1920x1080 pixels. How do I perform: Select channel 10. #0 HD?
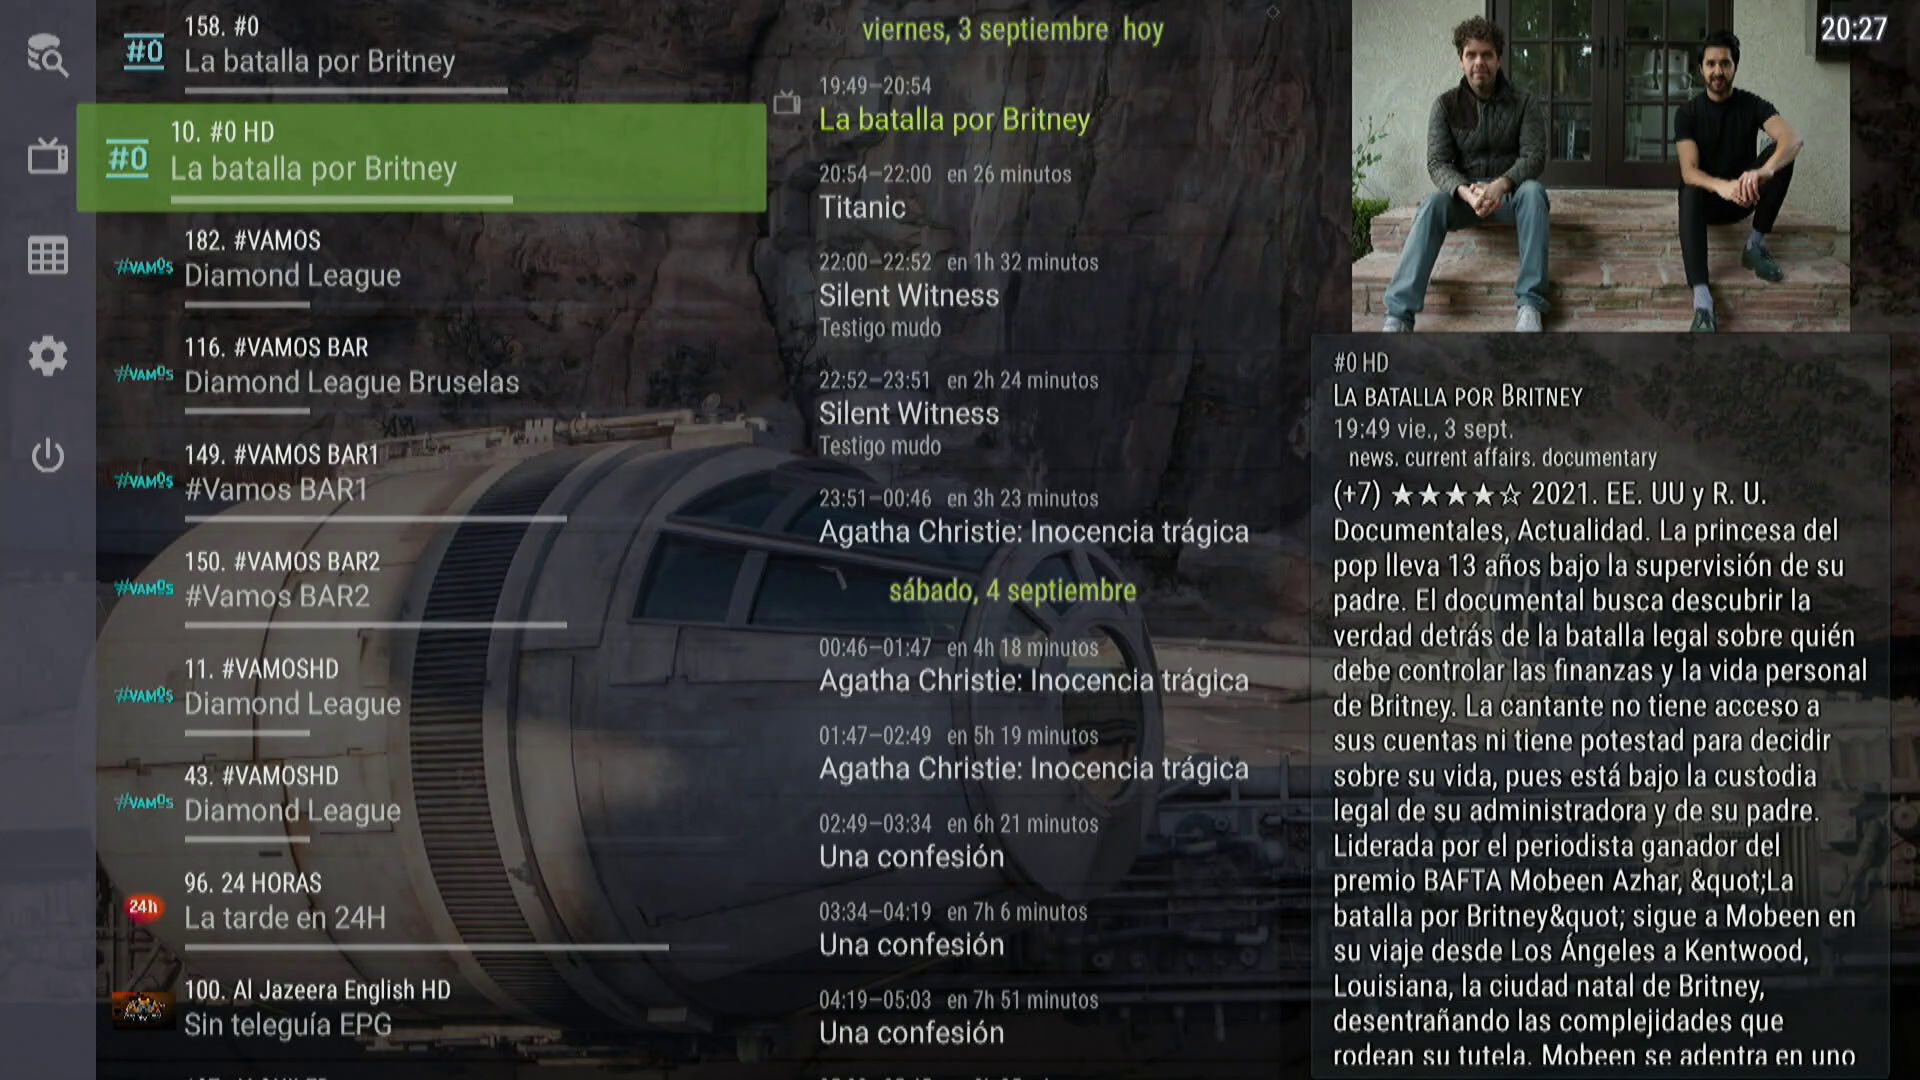point(421,158)
